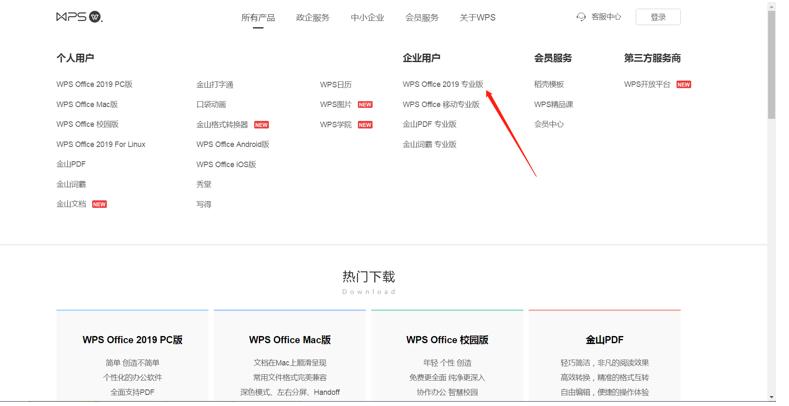Image resolution: width=789 pixels, height=406 pixels.
Task: Select the WPS Office 校园版 menu link
Action: click(87, 124)
